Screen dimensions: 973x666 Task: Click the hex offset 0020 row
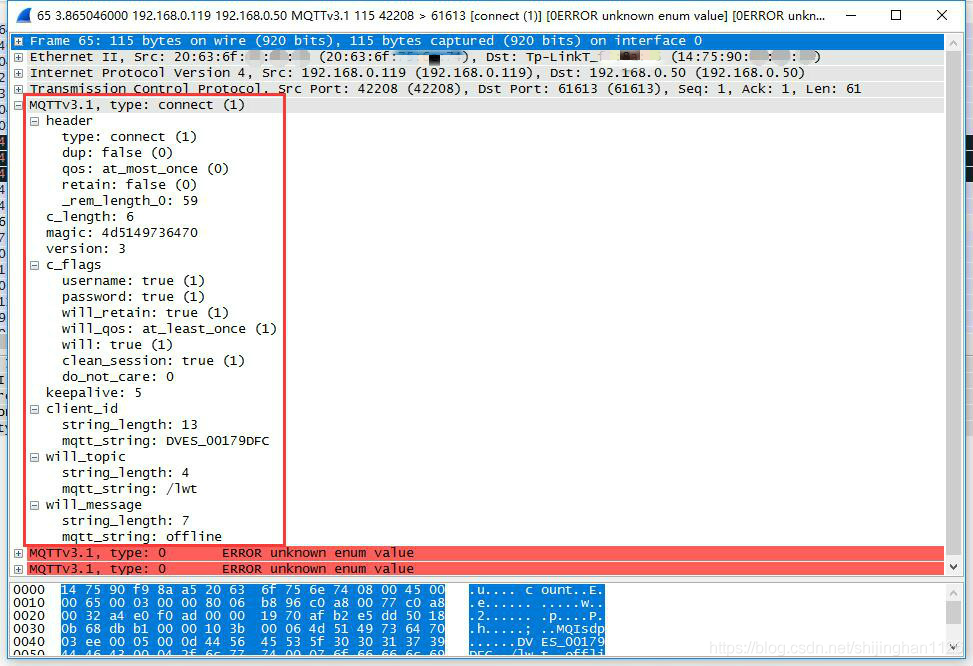(x=29, y=616)
